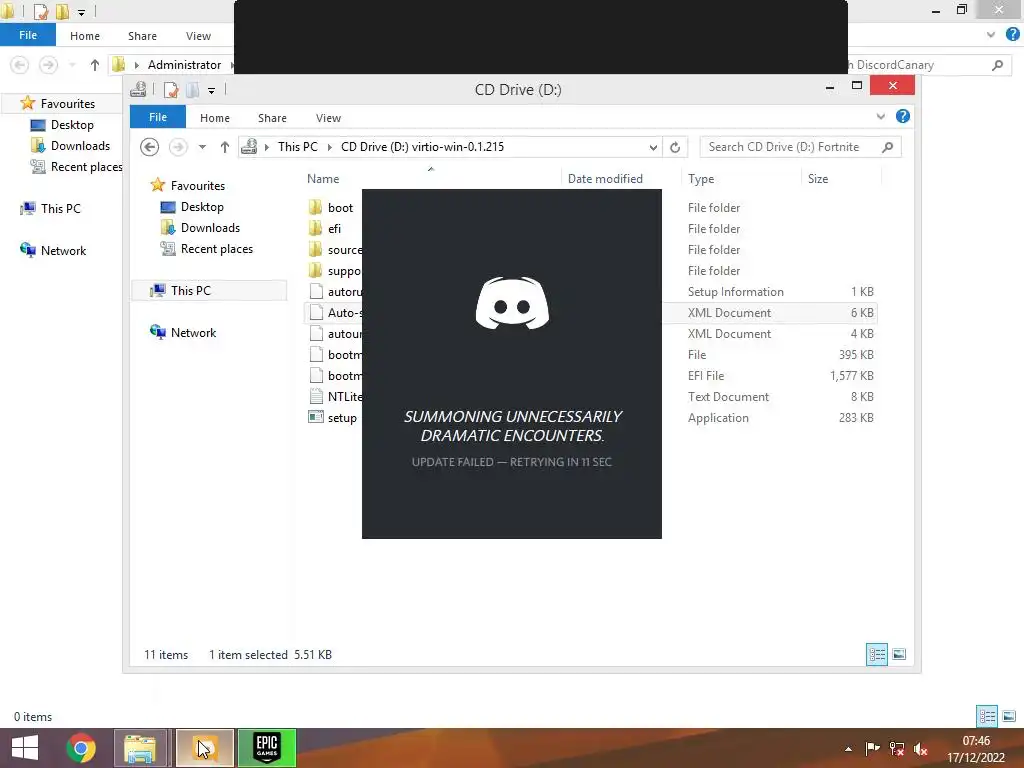Click the Discord logo on update splash
The image size is (1024, 768).
tap(512, 303)
